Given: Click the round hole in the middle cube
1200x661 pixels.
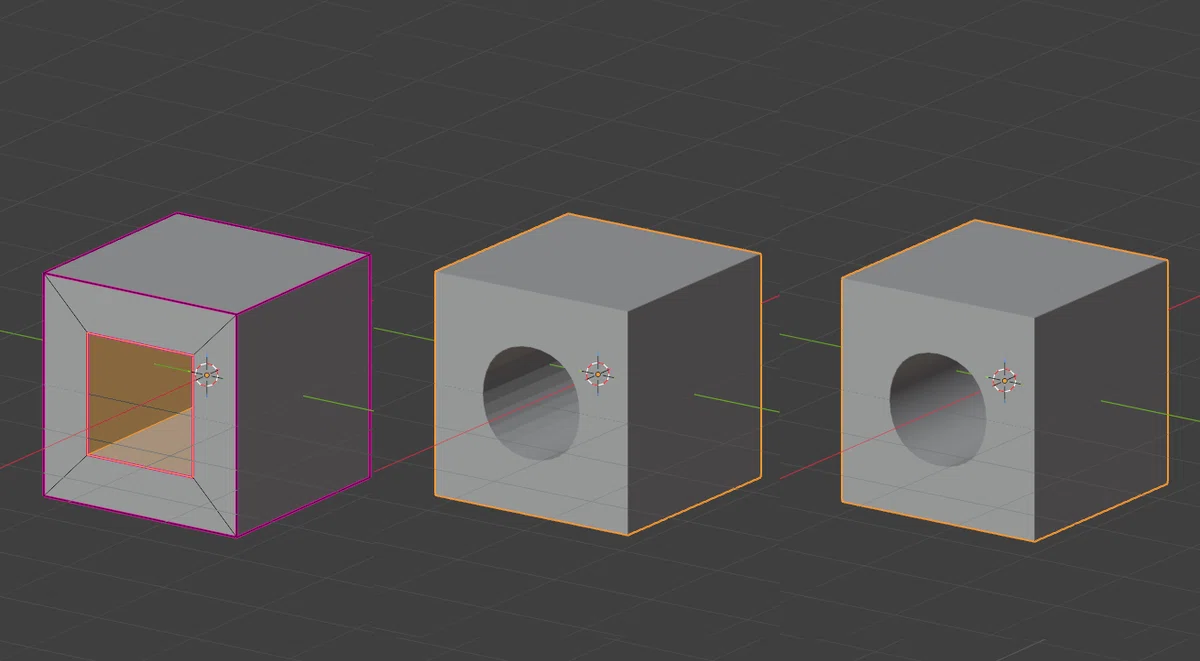Looking at the screenshot, I should (x=530, y=402).
